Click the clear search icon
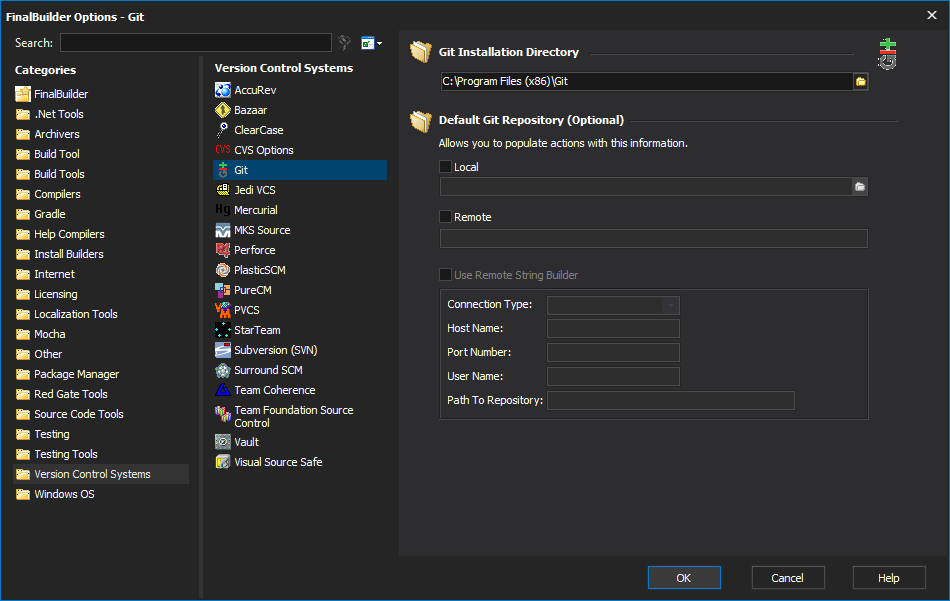The image size is (950, 601). coord(345,42)
